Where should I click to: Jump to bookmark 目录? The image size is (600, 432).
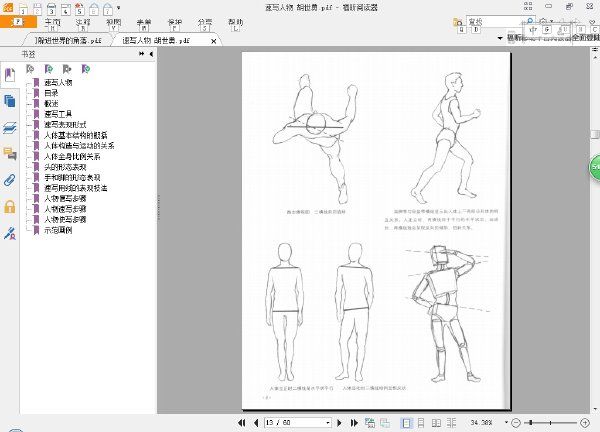click(51, 93)
